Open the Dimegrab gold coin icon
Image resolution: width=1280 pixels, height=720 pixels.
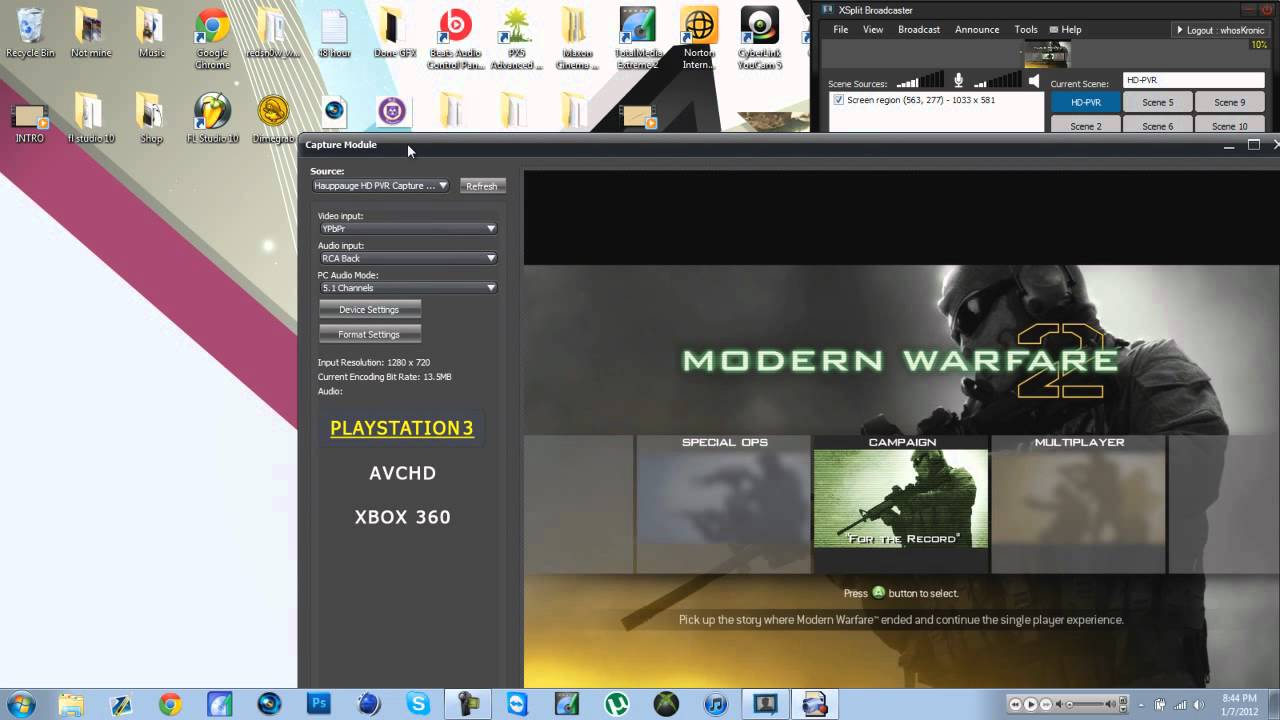[273, 119]
